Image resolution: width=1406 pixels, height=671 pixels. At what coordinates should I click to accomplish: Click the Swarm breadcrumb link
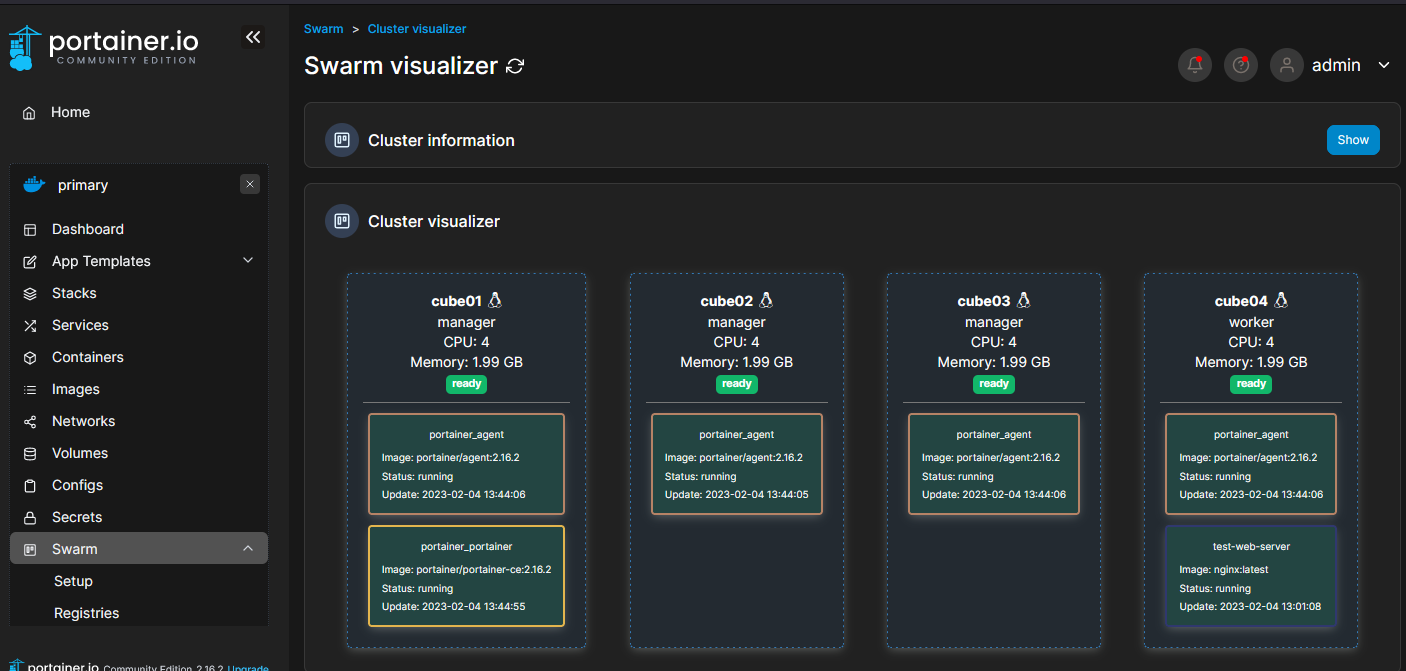pos(324,29)
